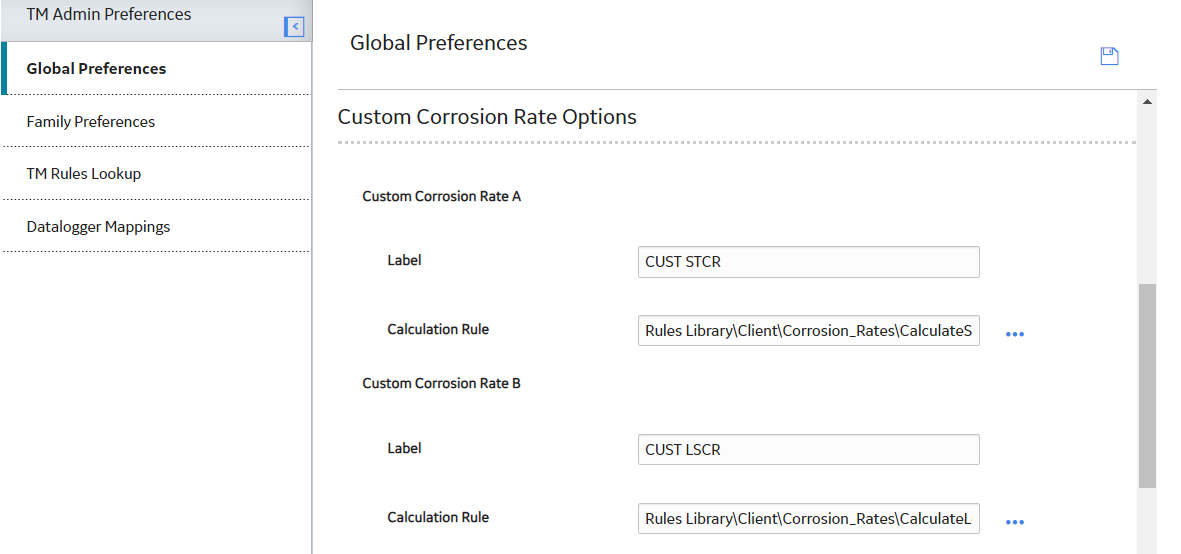Browse calculation rule for Custom Corrosion Rate B
The height and width of the screenshot is (554, 1181).
point(1015,522)
